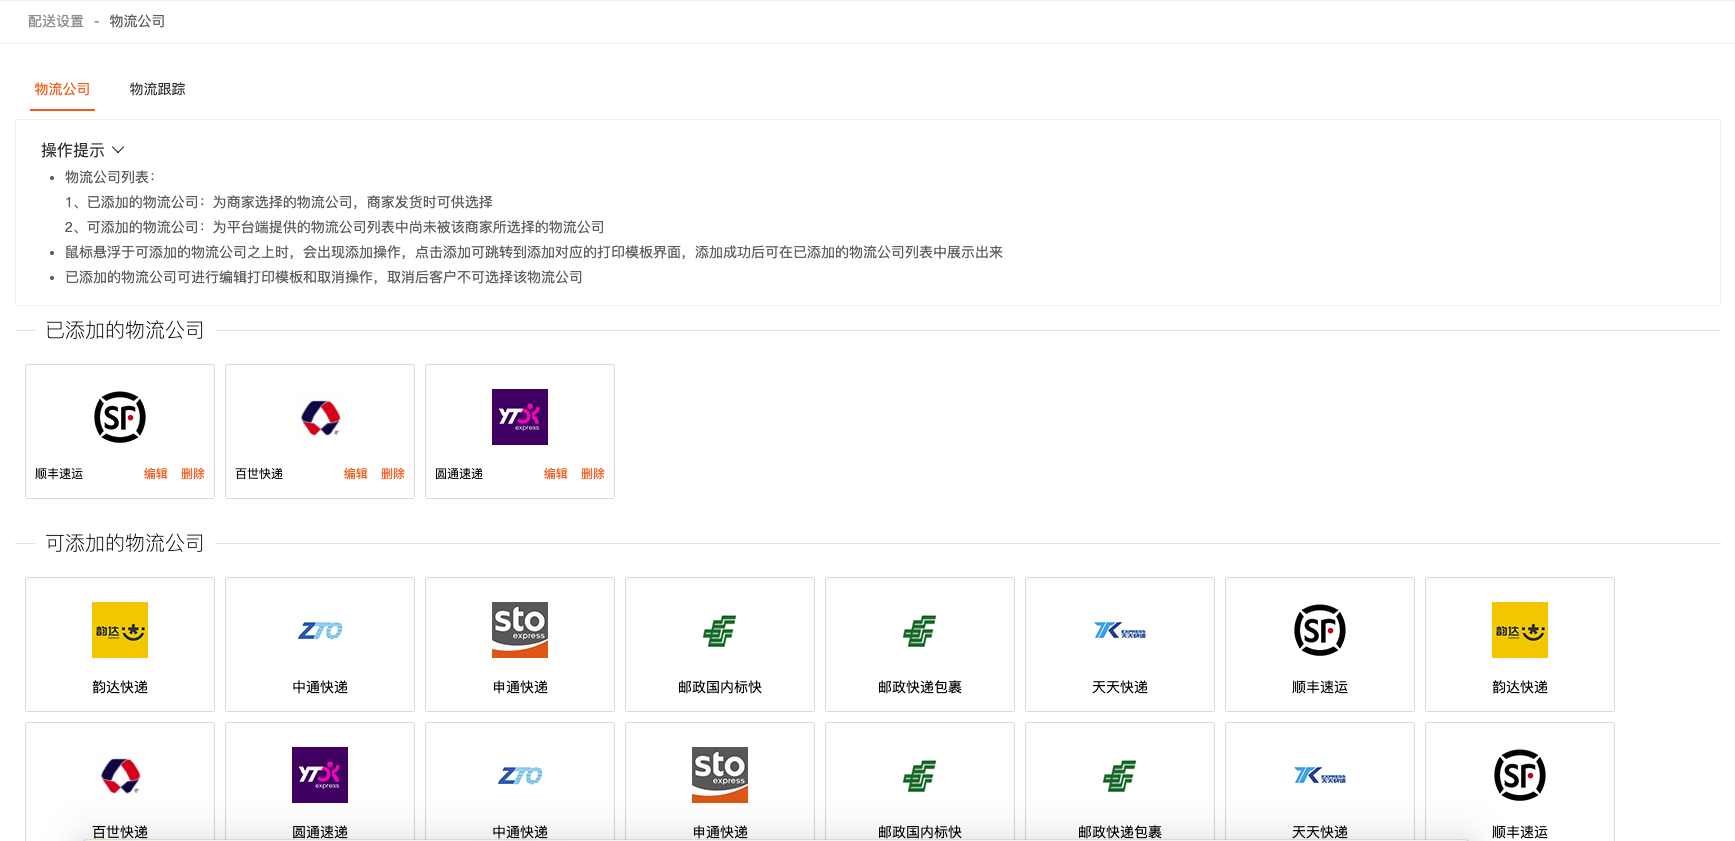Click the 申通快递 label in the first addable row

(x=520, y=687)
